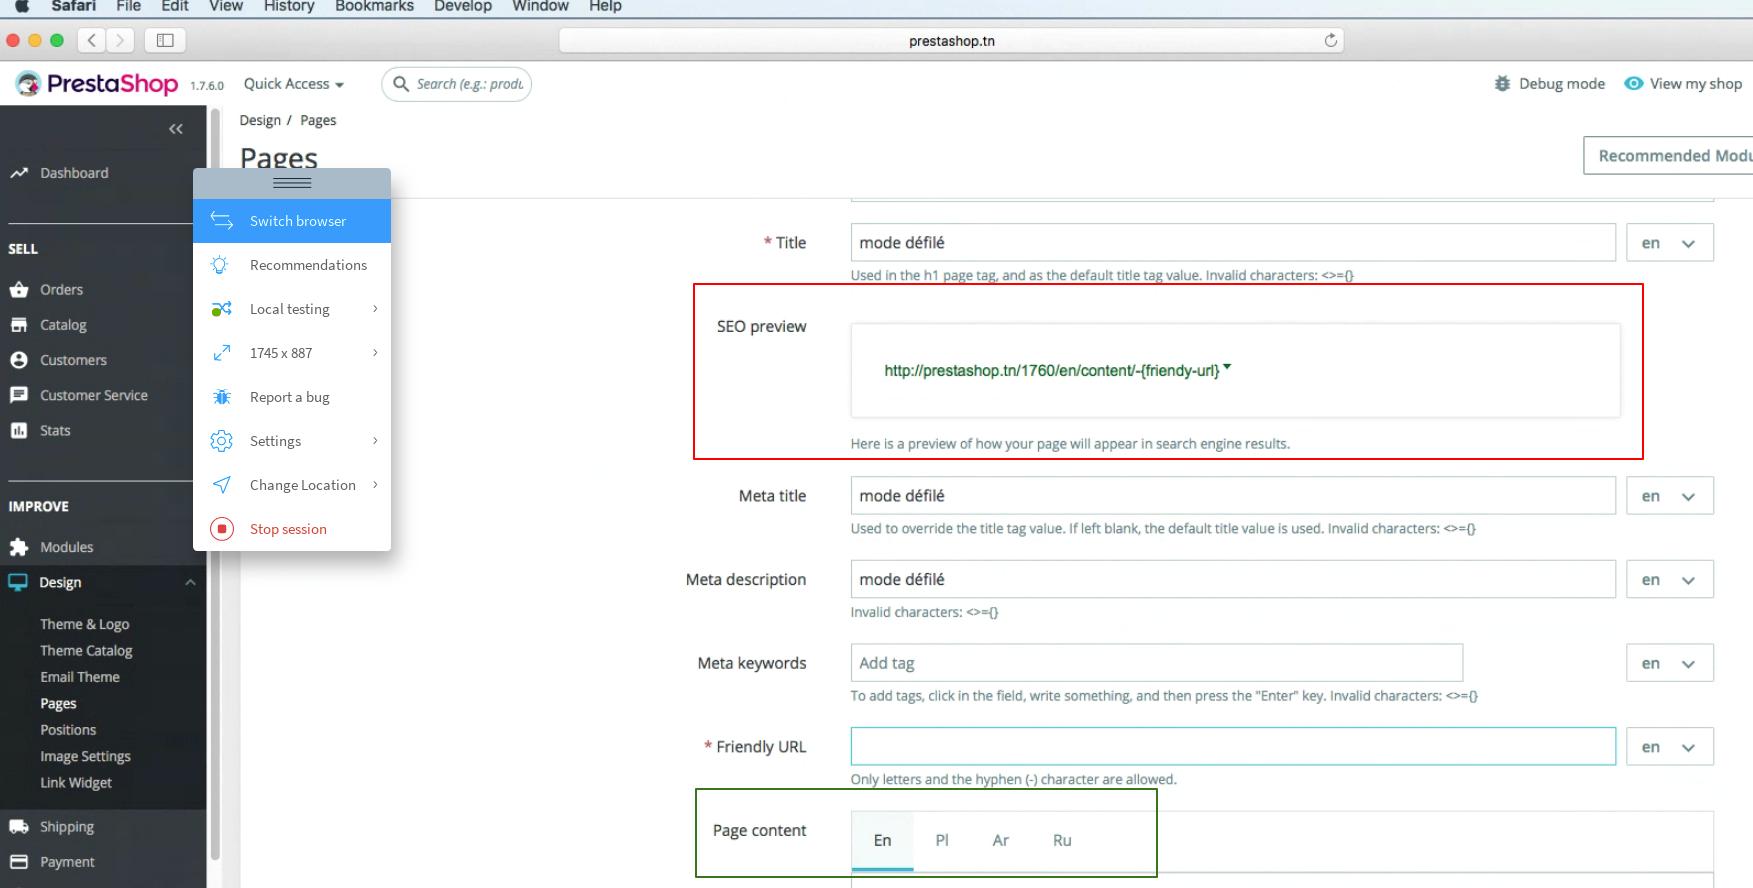Click the Settings gear icon in popup
This screenshot has width=1753, height=888.
(x=222, y=441)
